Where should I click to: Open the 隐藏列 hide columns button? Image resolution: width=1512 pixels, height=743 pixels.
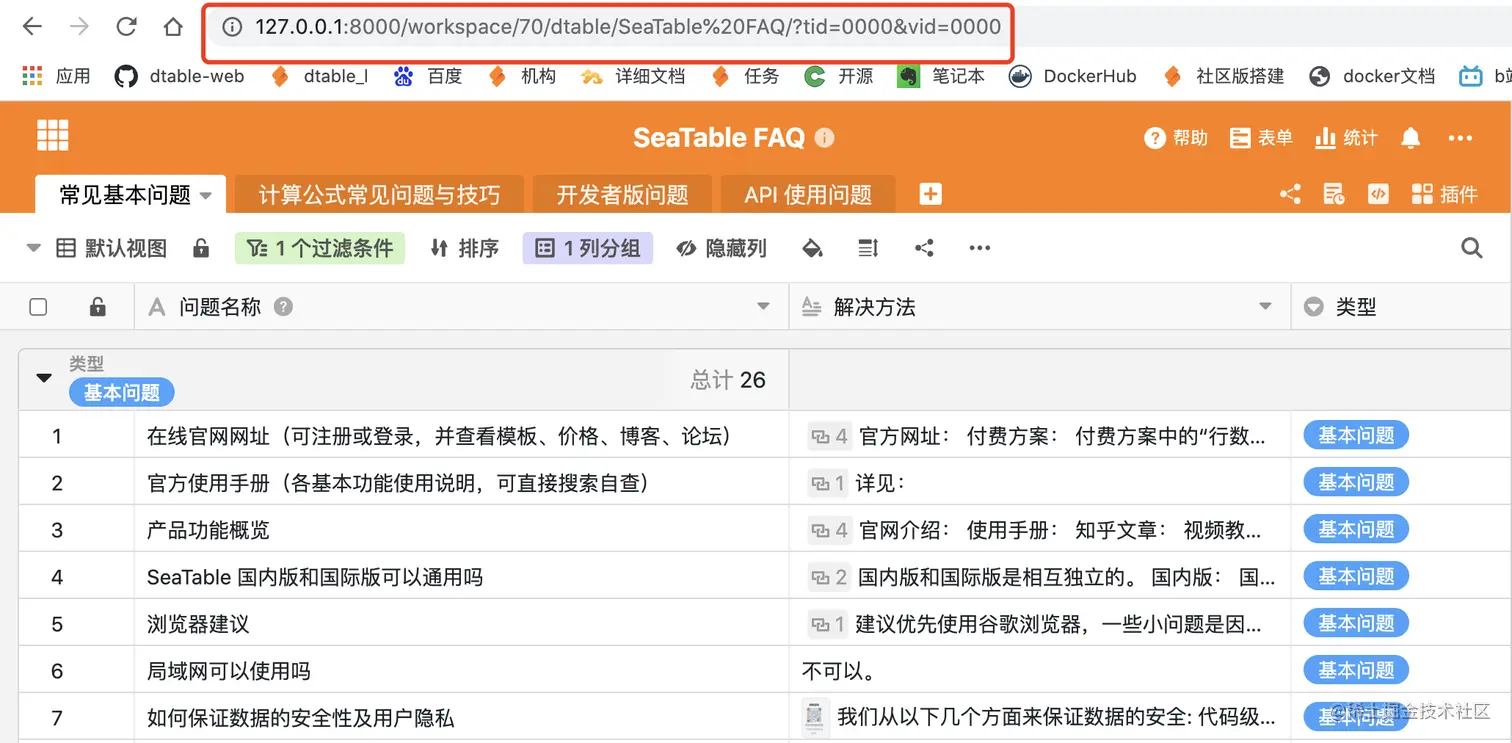click(722, 248)
